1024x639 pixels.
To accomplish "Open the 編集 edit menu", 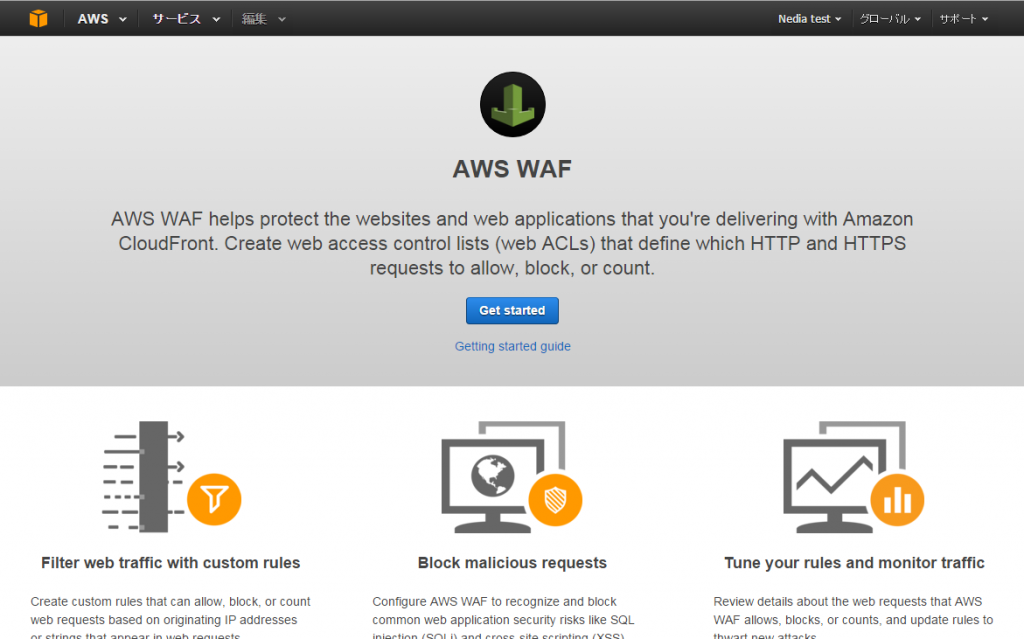I will tap(264, 19).
